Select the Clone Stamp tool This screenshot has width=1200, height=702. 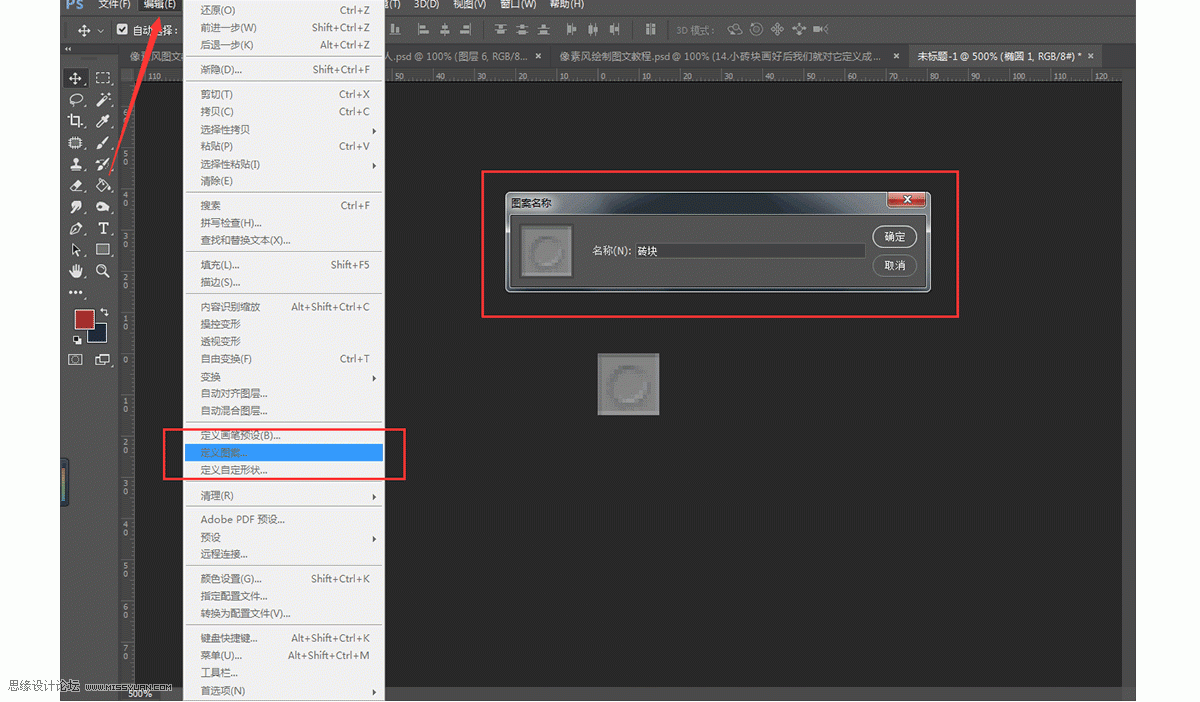point(76,164)
